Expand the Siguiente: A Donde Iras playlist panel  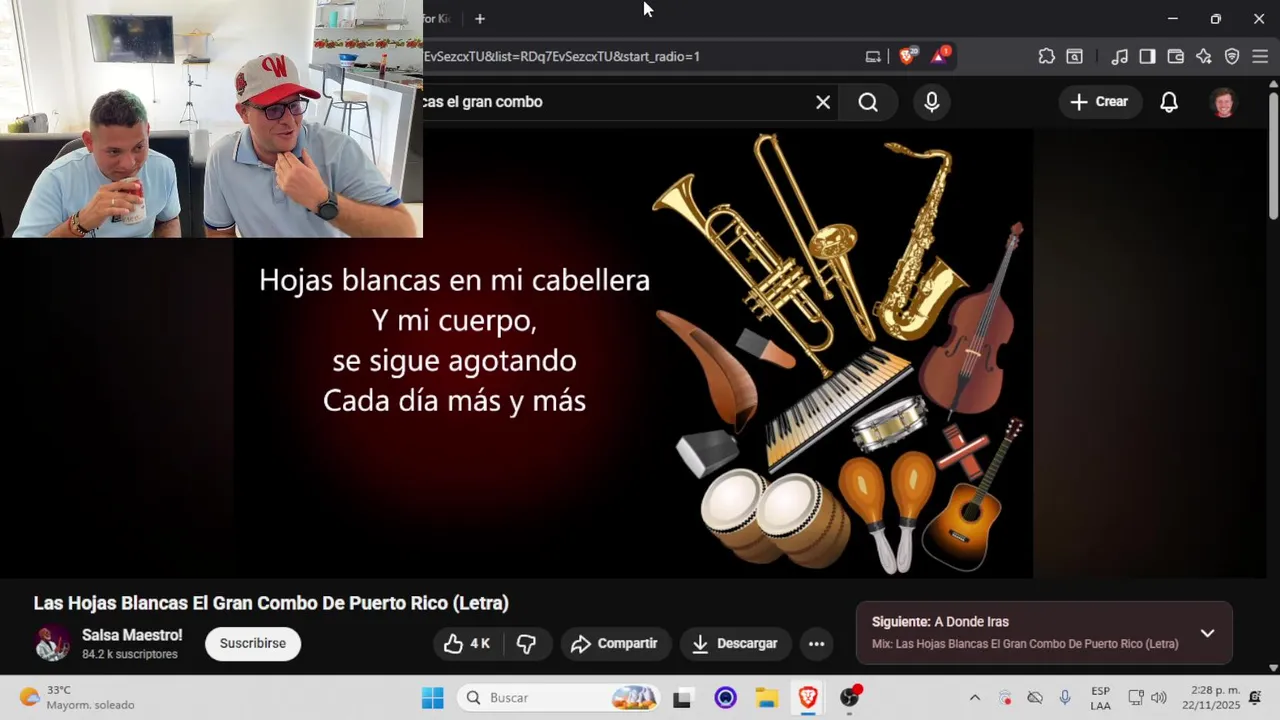(x=1207, y=633)
